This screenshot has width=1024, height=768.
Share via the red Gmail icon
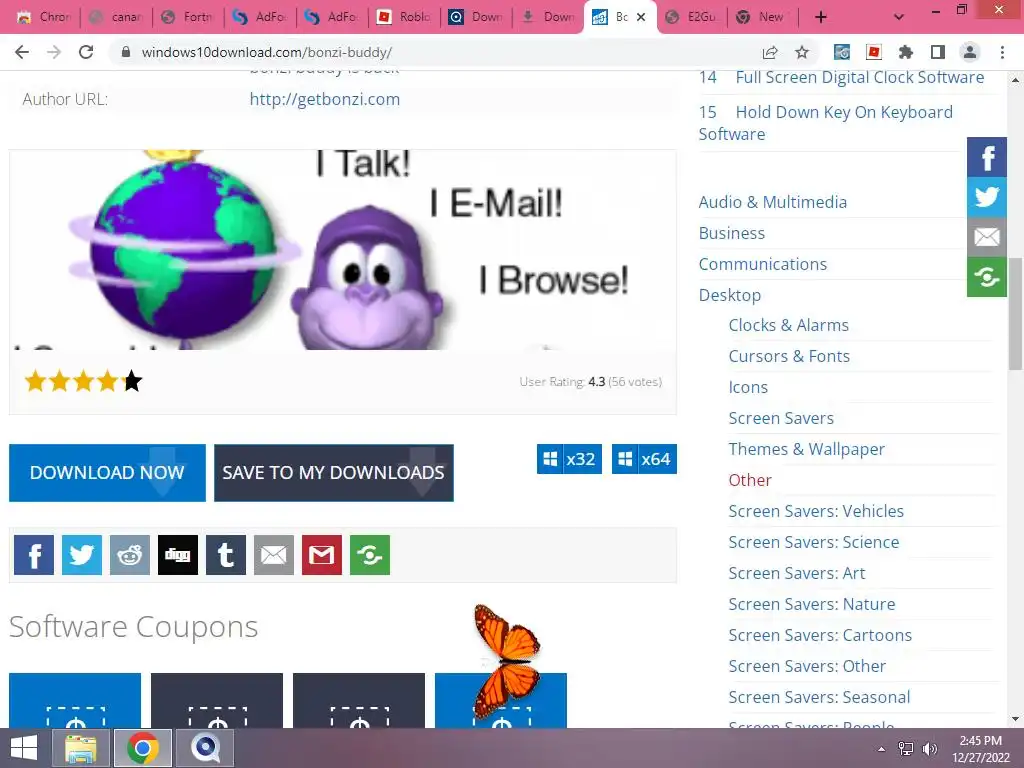point(322,555)
